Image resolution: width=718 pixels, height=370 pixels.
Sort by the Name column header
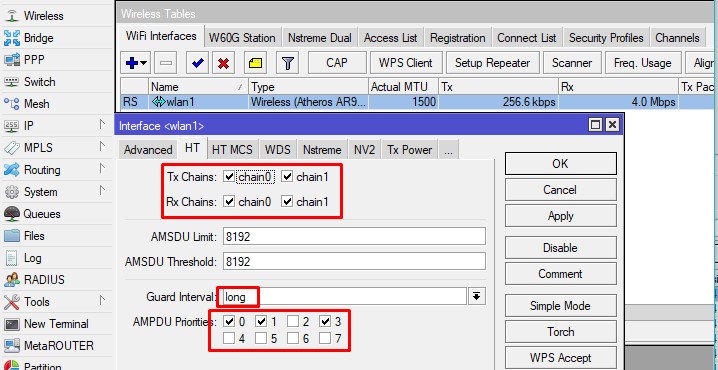(198, 87)
